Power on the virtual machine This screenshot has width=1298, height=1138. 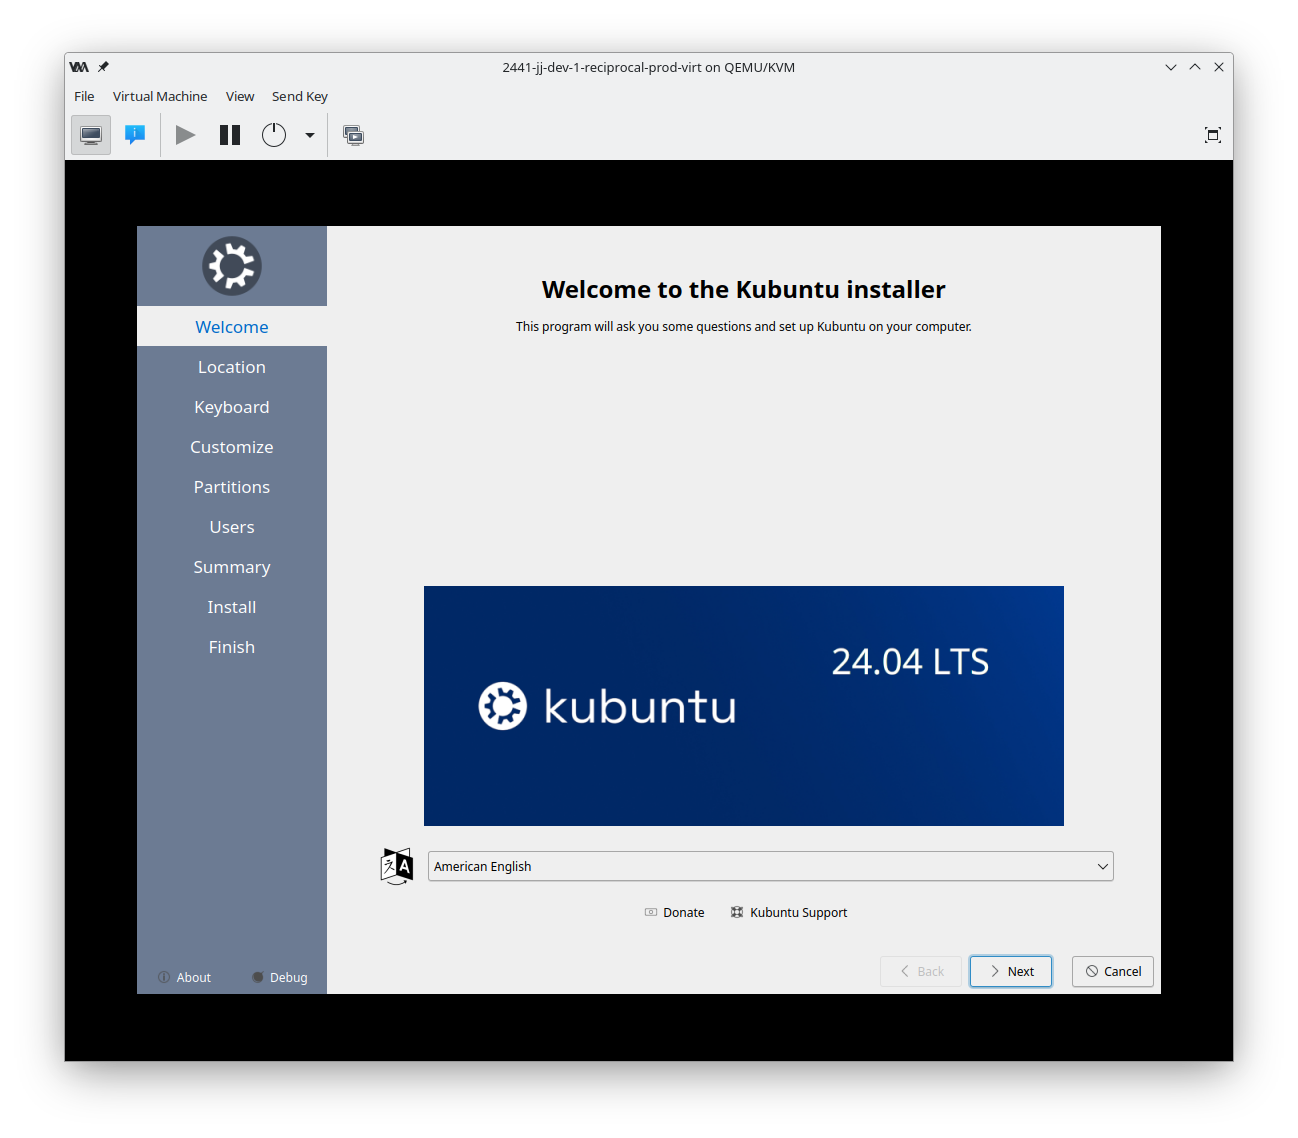coord(185,135)
